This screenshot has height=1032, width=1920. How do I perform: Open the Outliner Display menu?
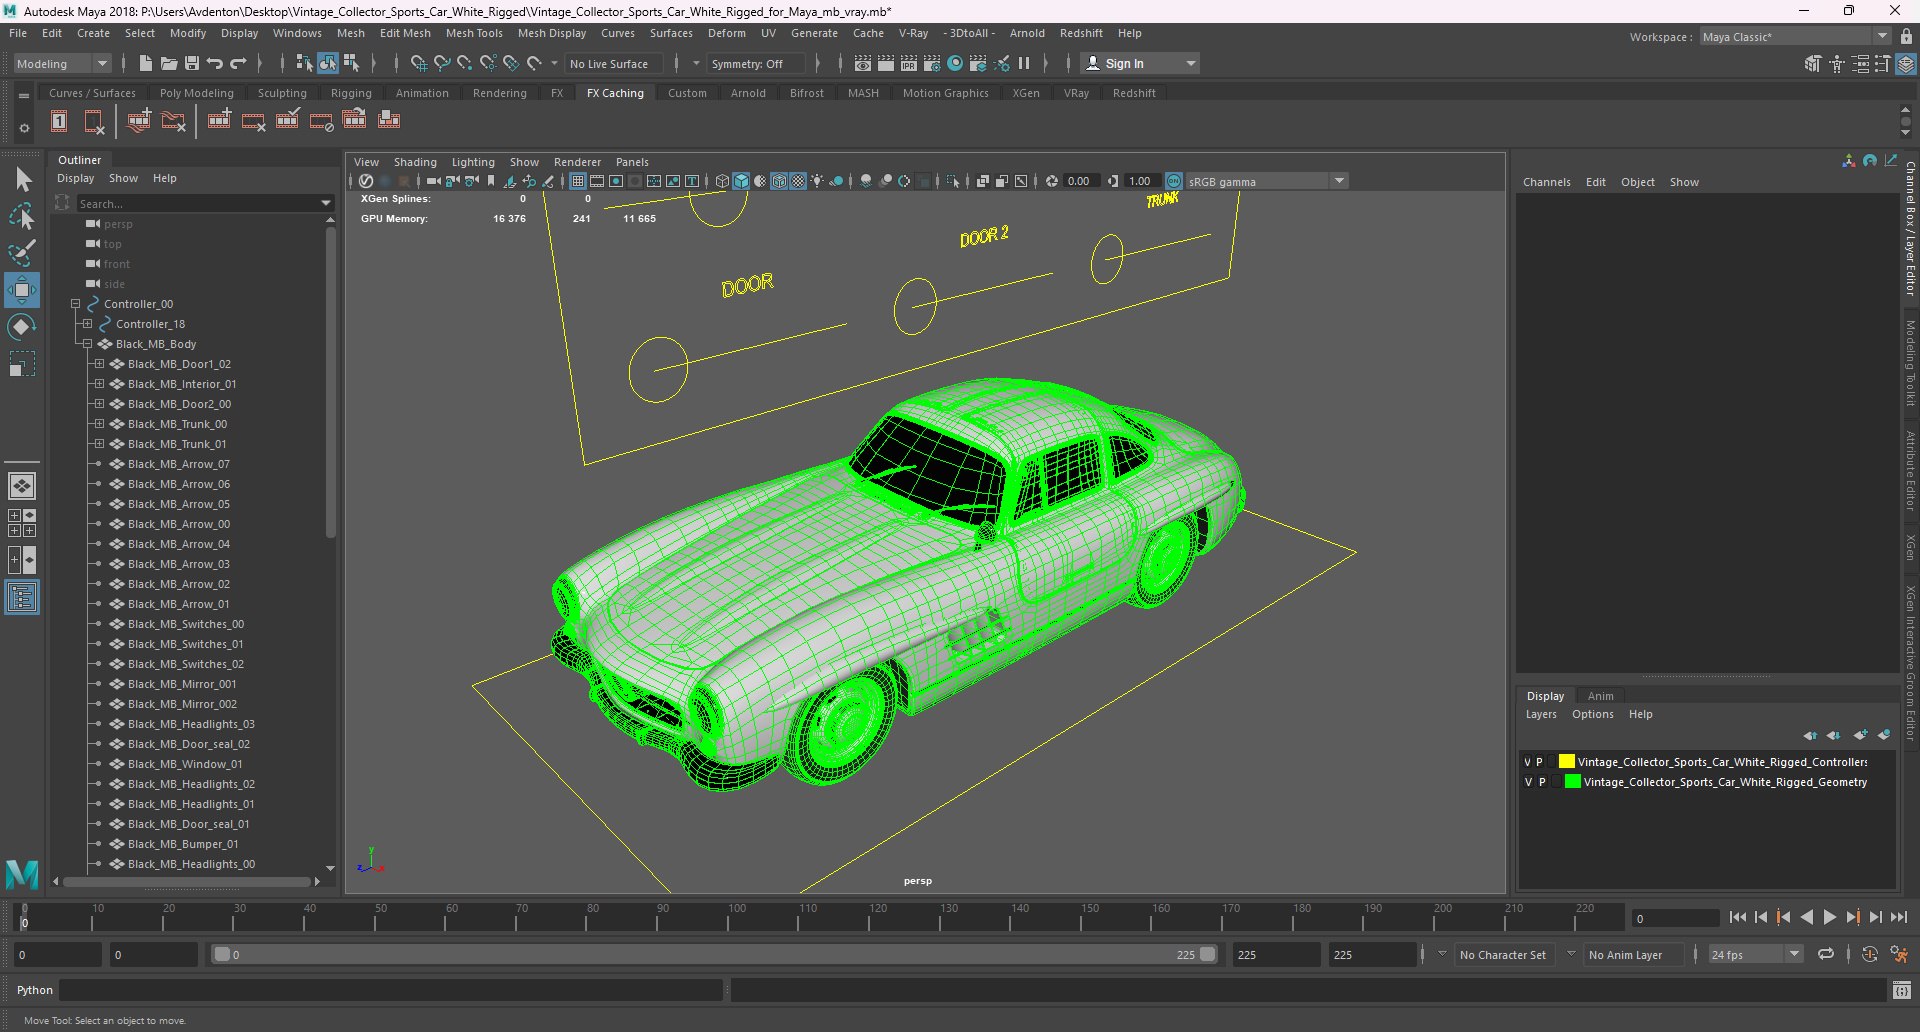point(75,178)
